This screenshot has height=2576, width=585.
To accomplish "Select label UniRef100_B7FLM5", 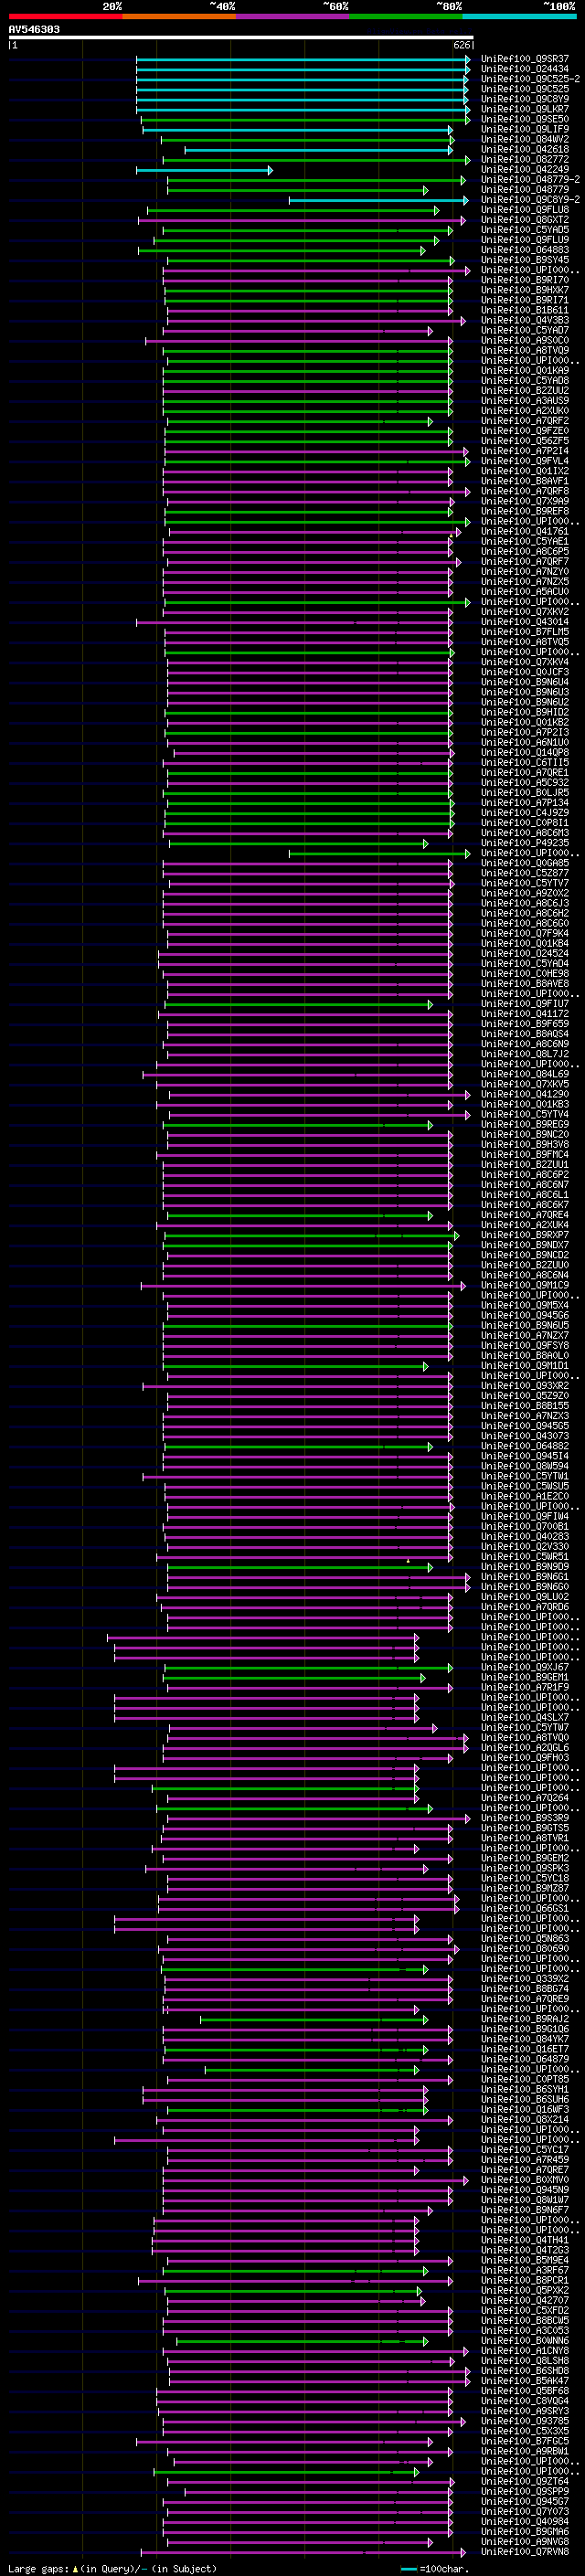I will [x=525, y=632].
